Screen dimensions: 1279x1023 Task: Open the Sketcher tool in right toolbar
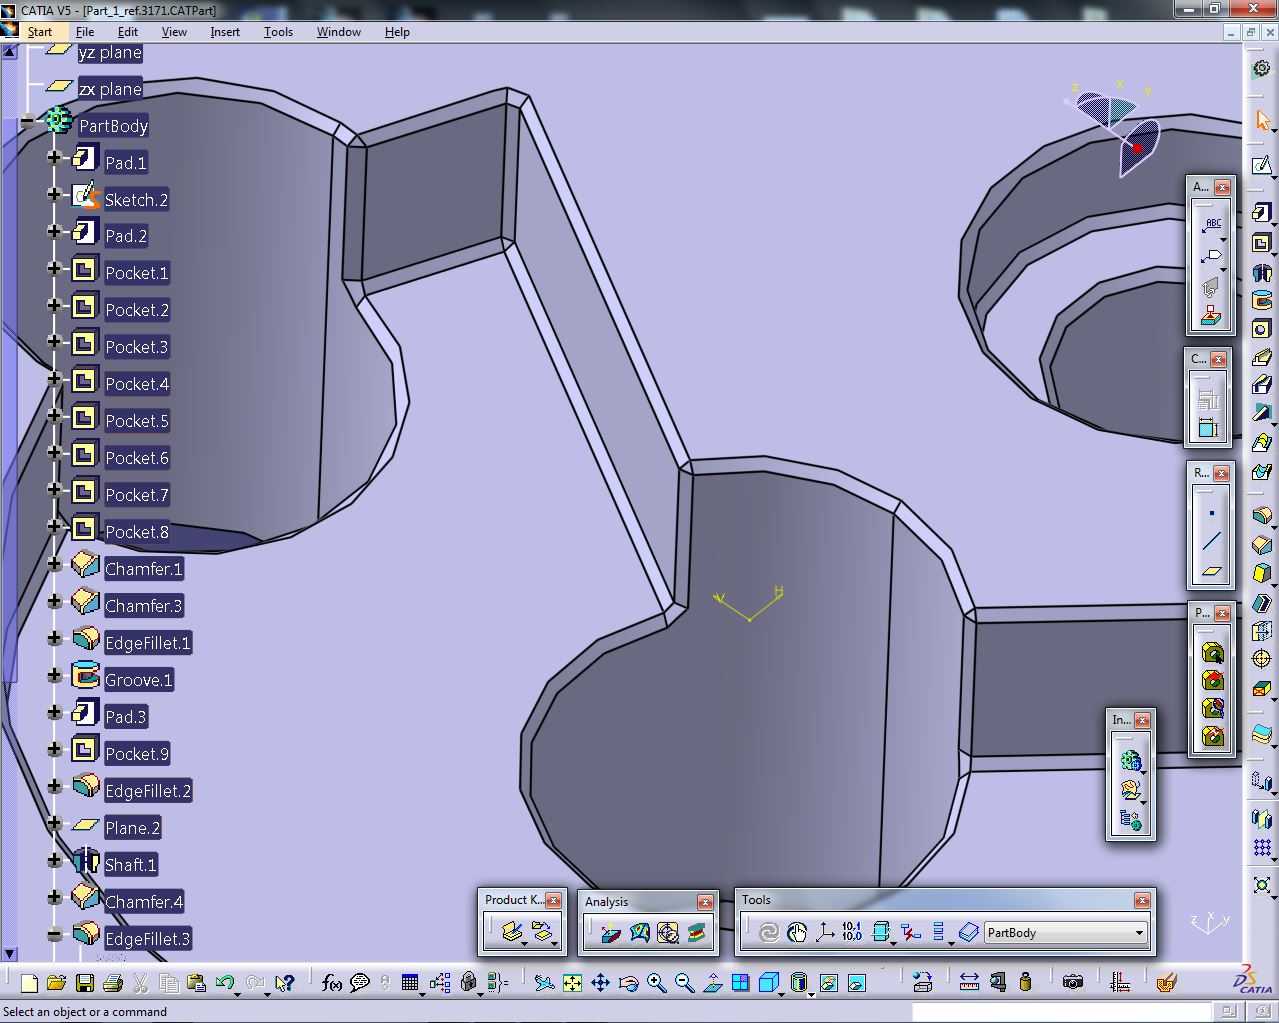[1262, 164]
